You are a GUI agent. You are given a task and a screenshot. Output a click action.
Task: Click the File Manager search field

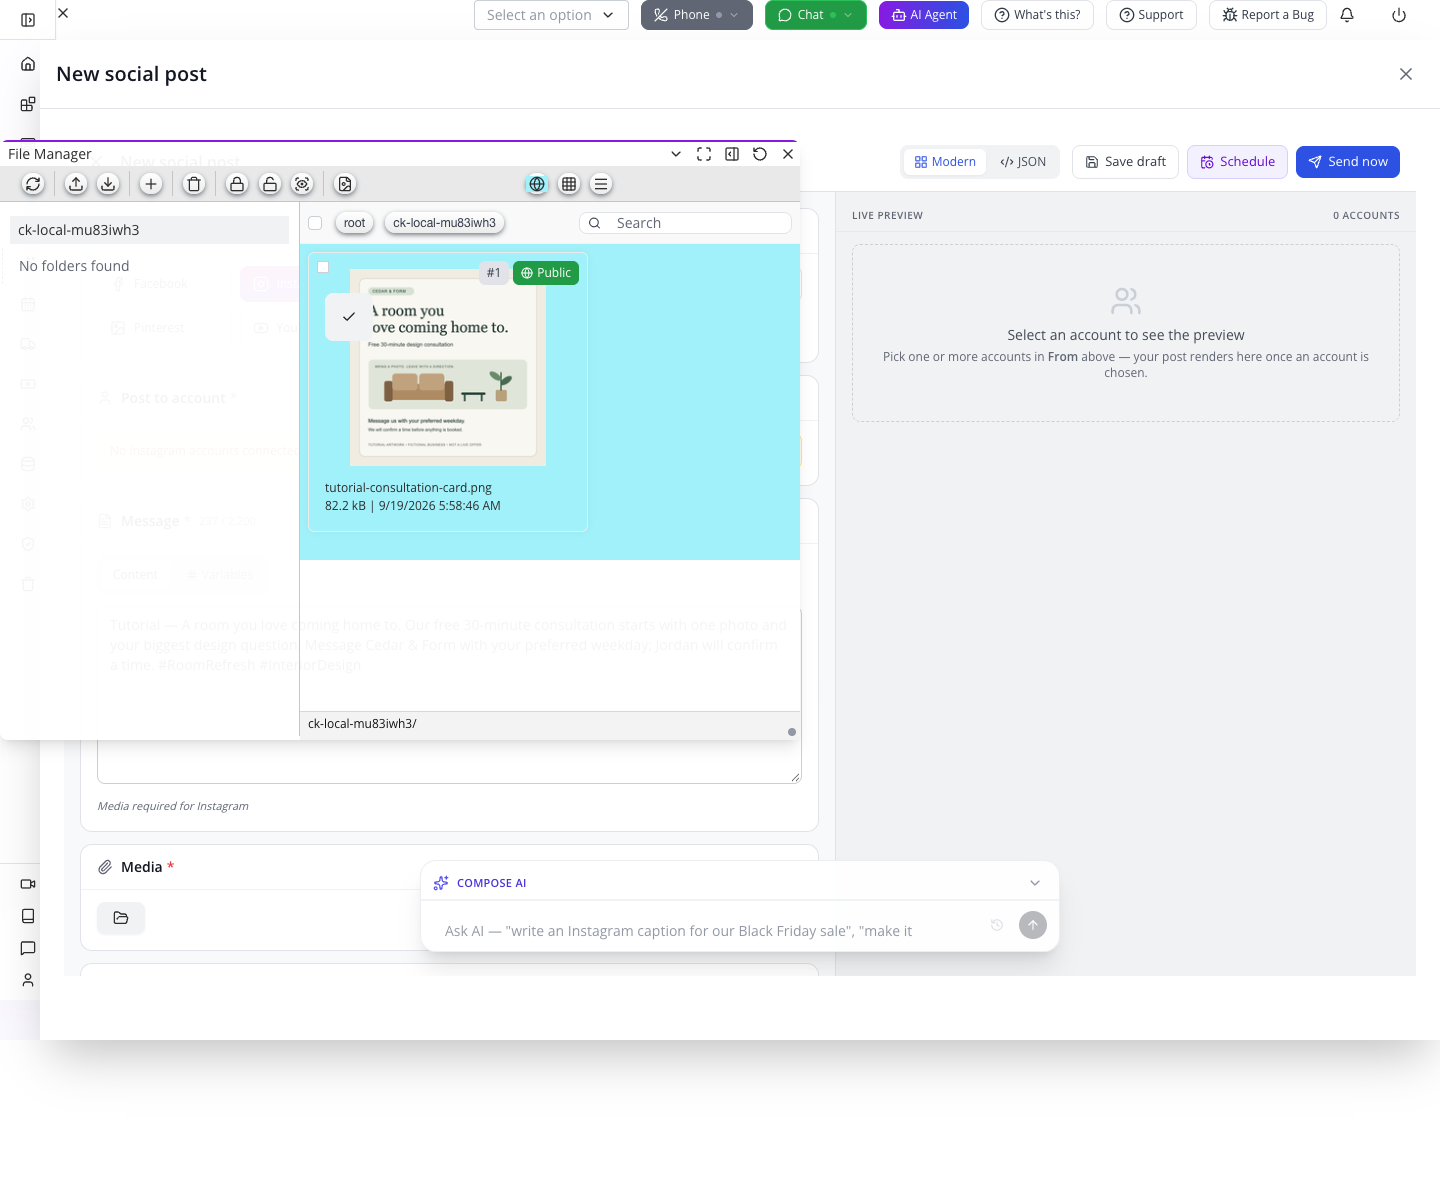point(686,223)
